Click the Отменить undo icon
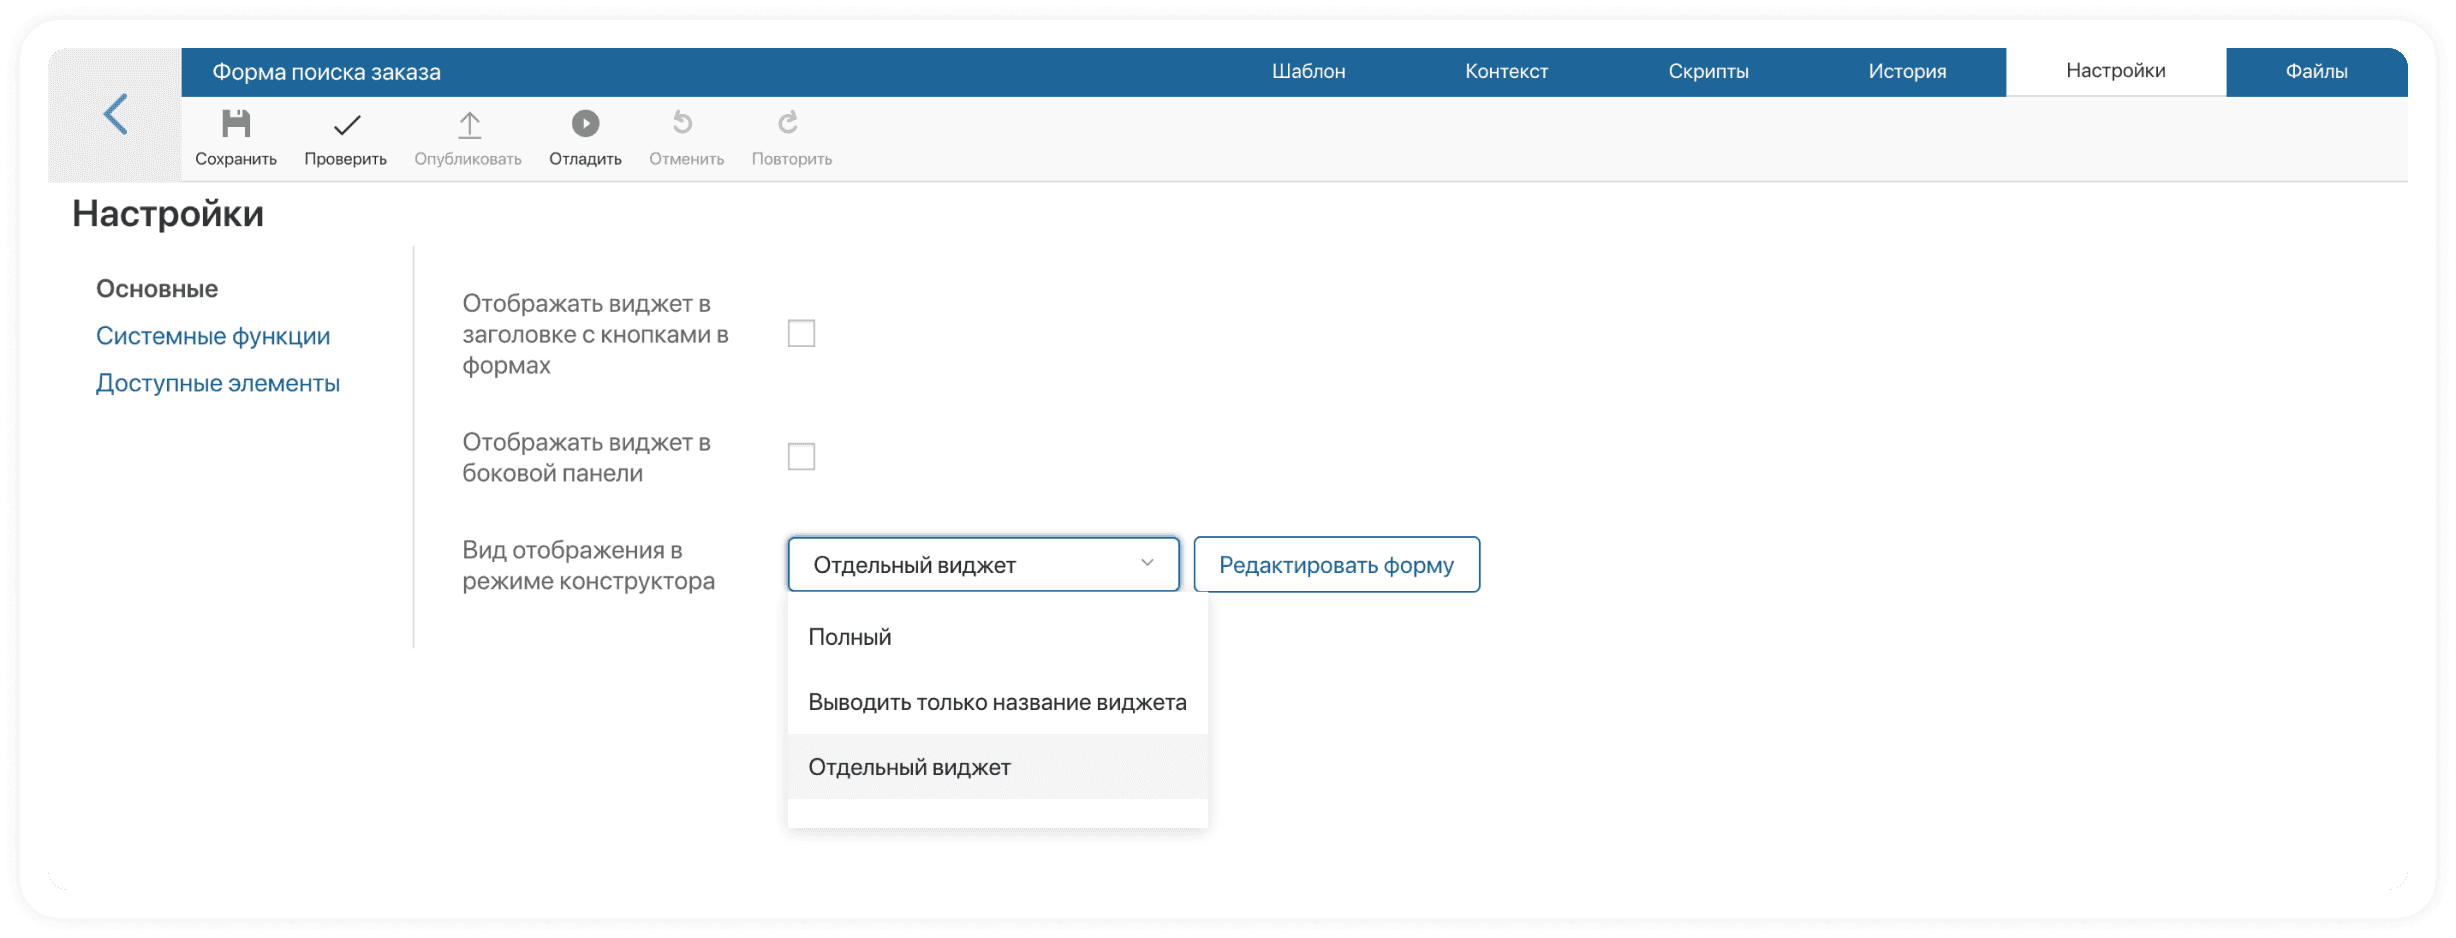 [683, 123]
